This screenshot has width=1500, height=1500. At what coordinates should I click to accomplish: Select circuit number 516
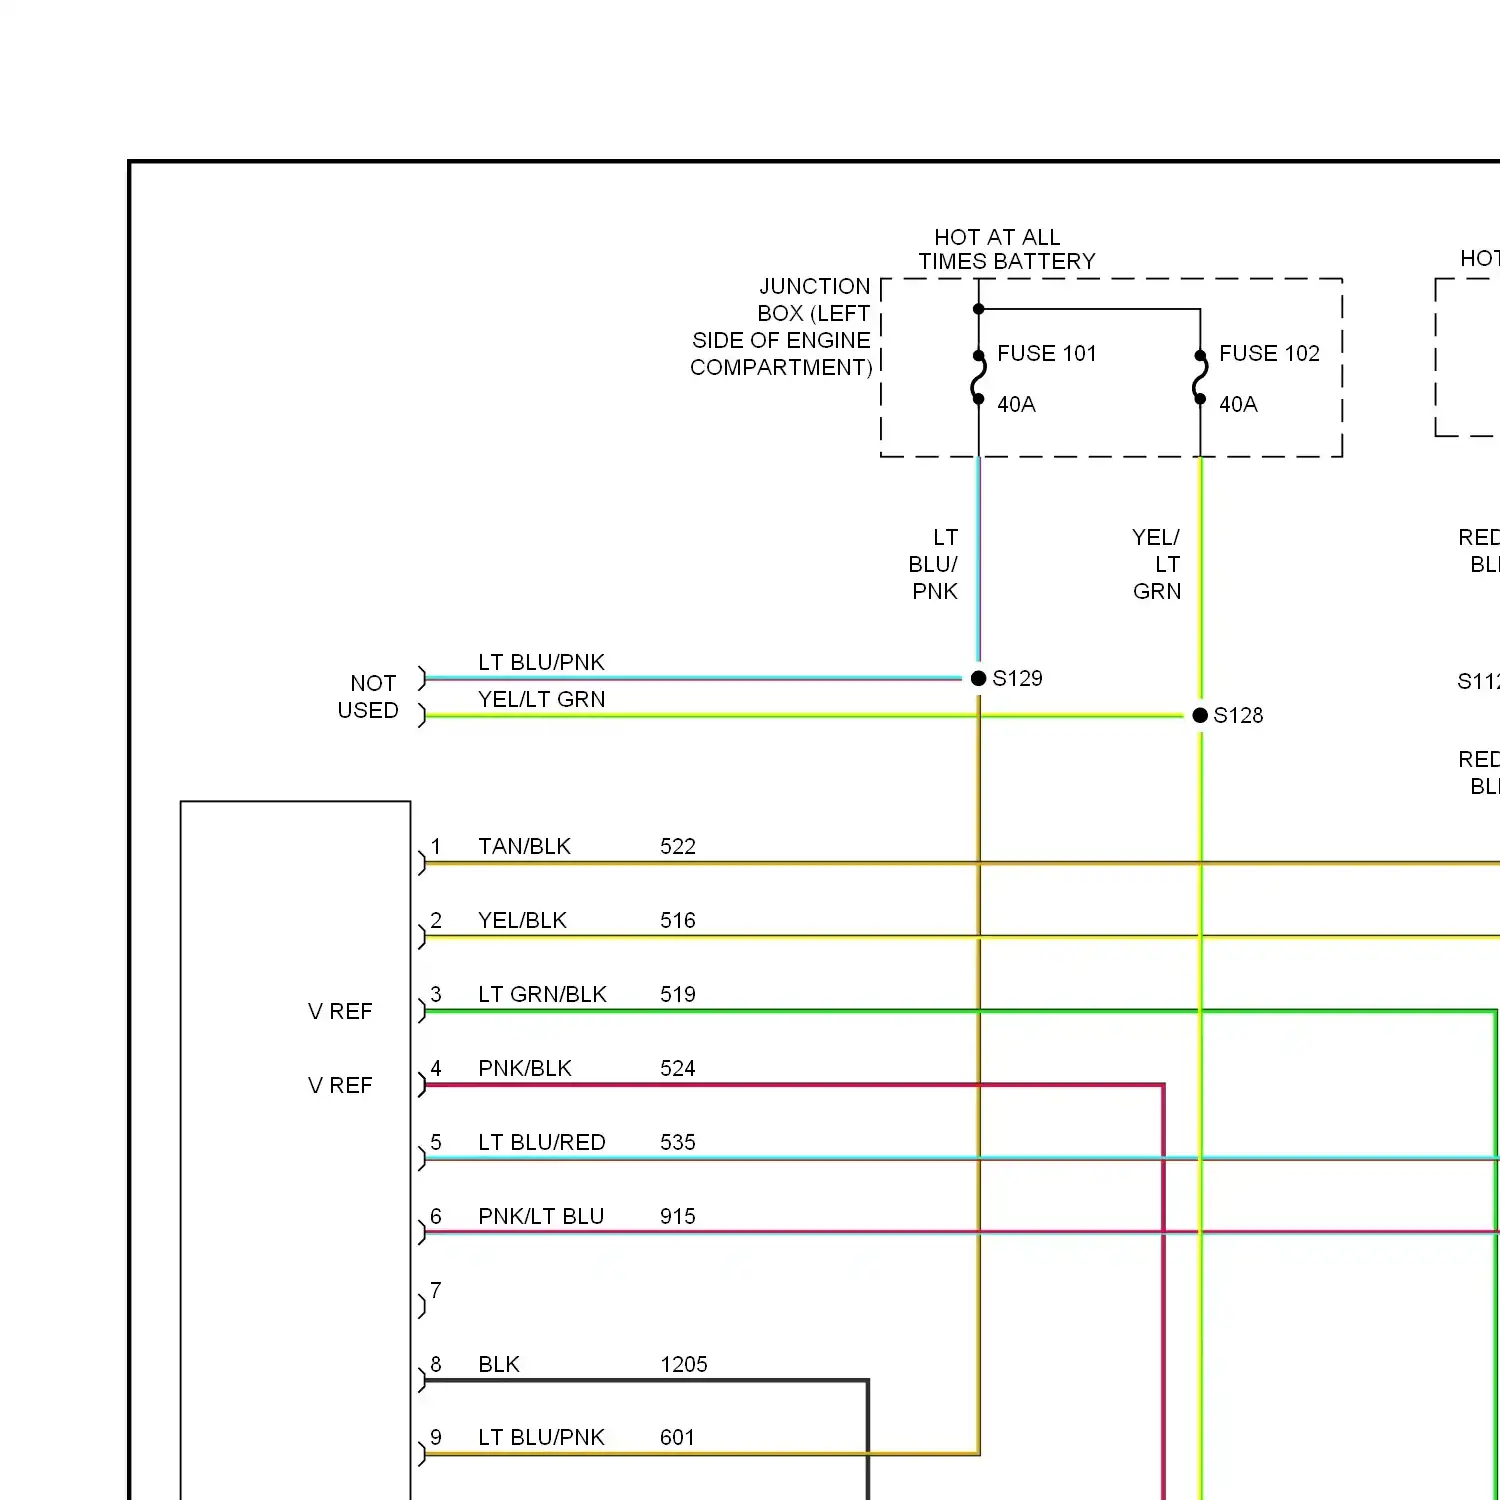point(678,921)
